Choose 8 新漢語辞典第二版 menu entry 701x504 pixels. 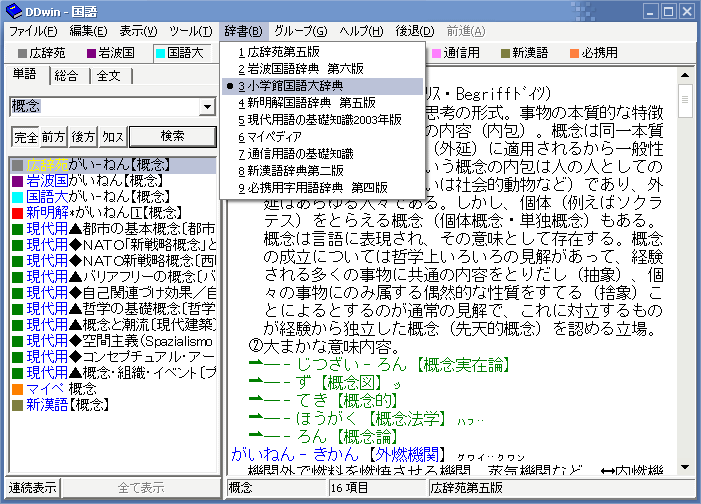click(322, 171)
